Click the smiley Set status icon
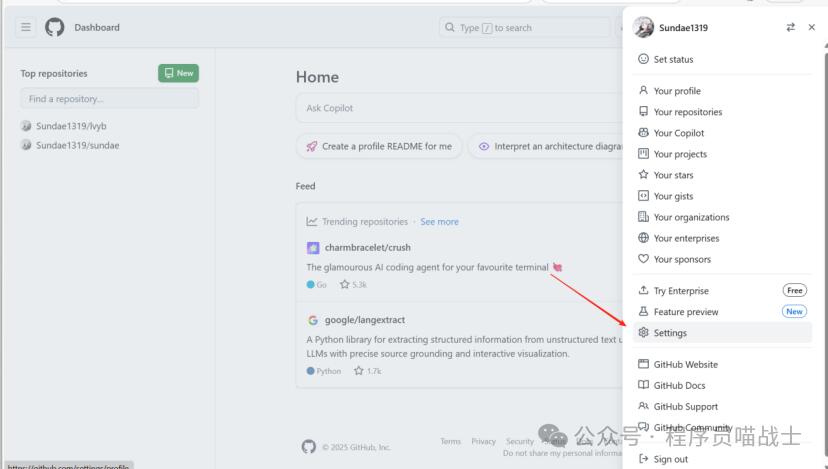The height and width of the screenshot is (469, 828). pyautogui.click(x=644, y=60)
